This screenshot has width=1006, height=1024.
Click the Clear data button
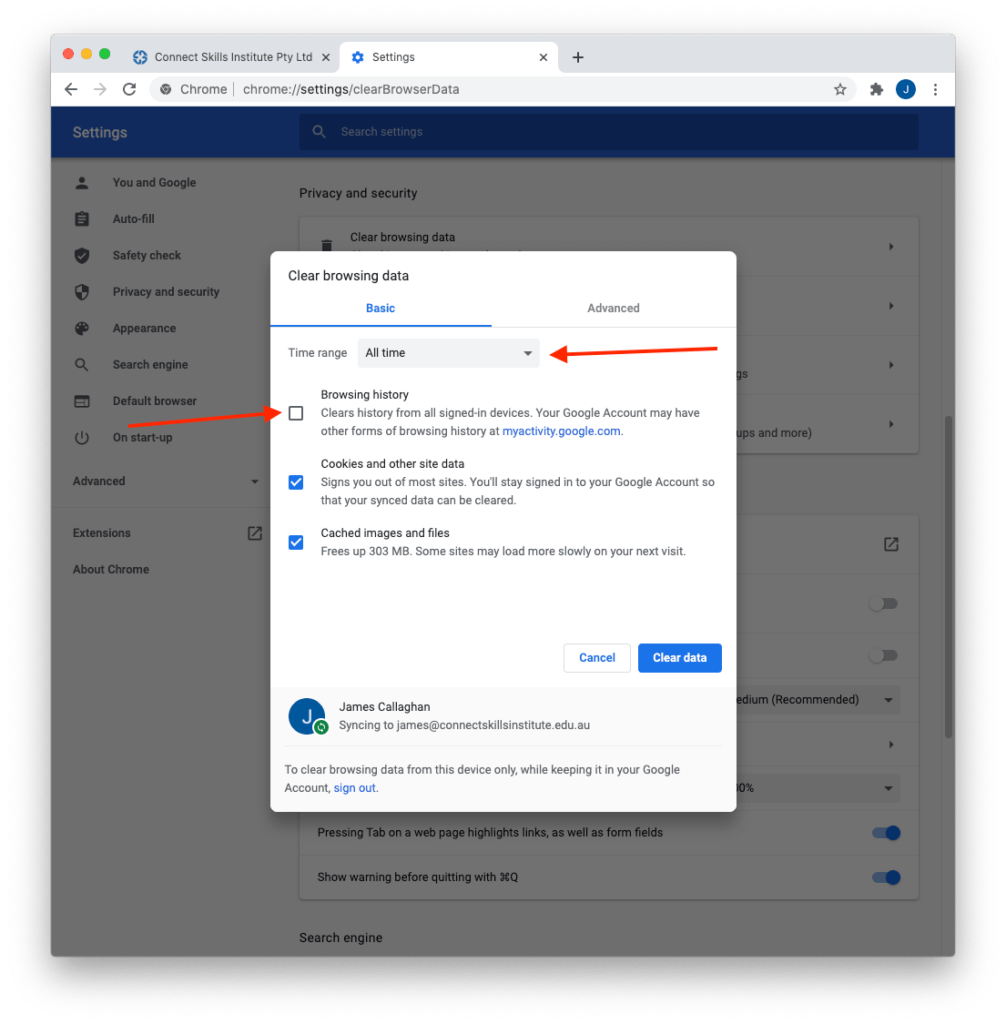[679, 658]
